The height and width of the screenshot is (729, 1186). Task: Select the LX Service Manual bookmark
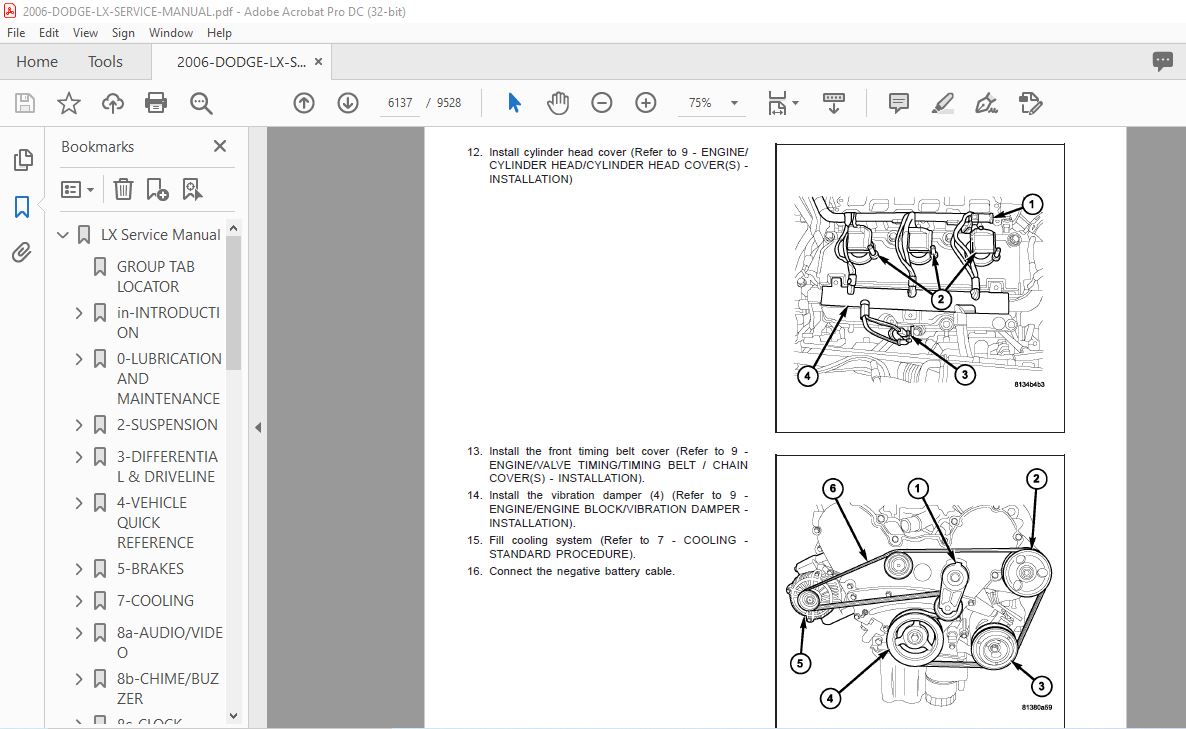click(x=160, y=235)
